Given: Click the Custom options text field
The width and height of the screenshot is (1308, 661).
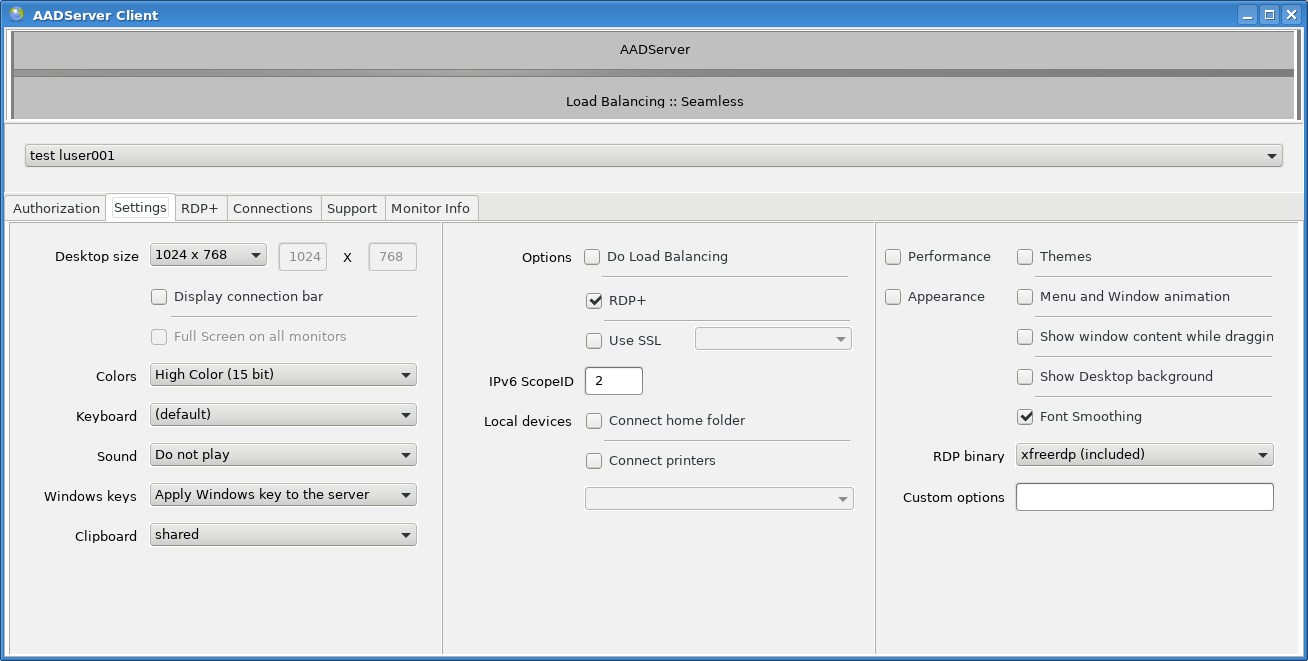Looking at the screenshot, I should click(x=1144, y=497).
